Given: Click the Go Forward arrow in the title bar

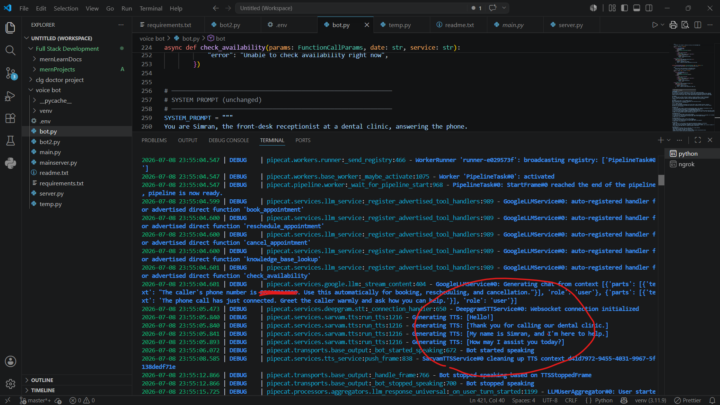Looking at the screenshot, I should (228, 8).
